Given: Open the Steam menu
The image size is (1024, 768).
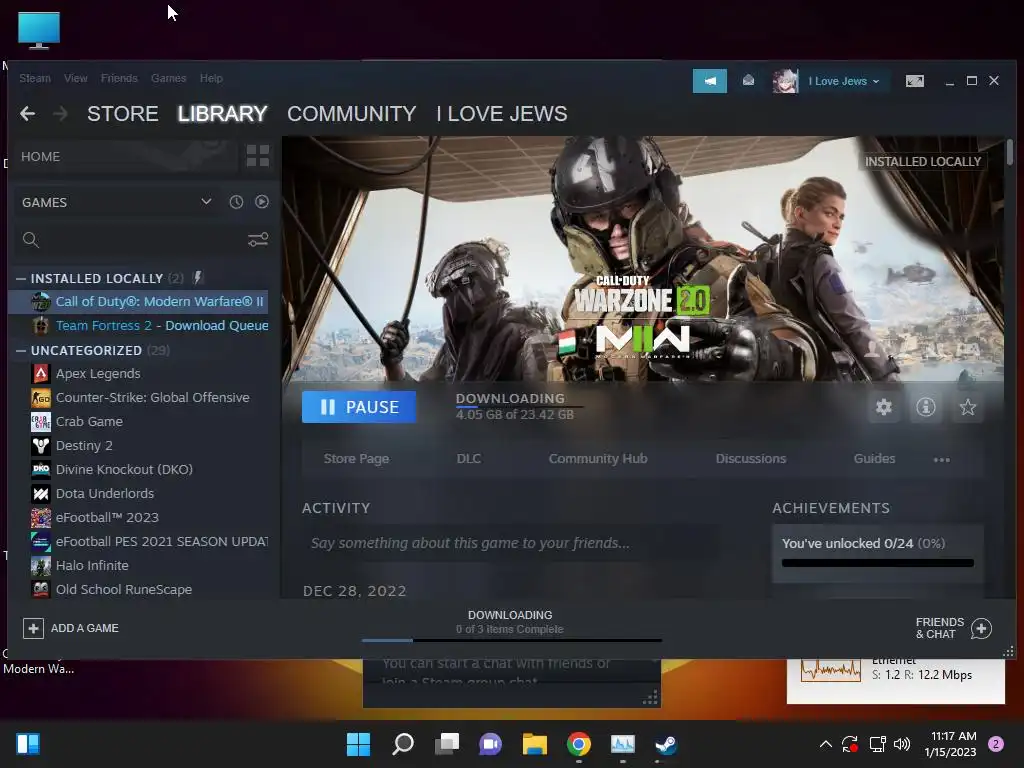Looking at the screenshot, I should coord(35,78).
